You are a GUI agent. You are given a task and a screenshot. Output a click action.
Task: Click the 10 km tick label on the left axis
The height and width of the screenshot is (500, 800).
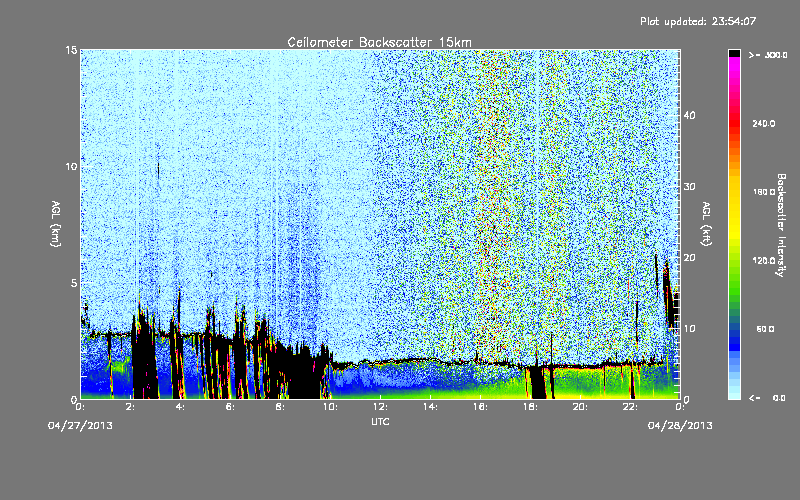pyautogui.click(x=71, y=167)
